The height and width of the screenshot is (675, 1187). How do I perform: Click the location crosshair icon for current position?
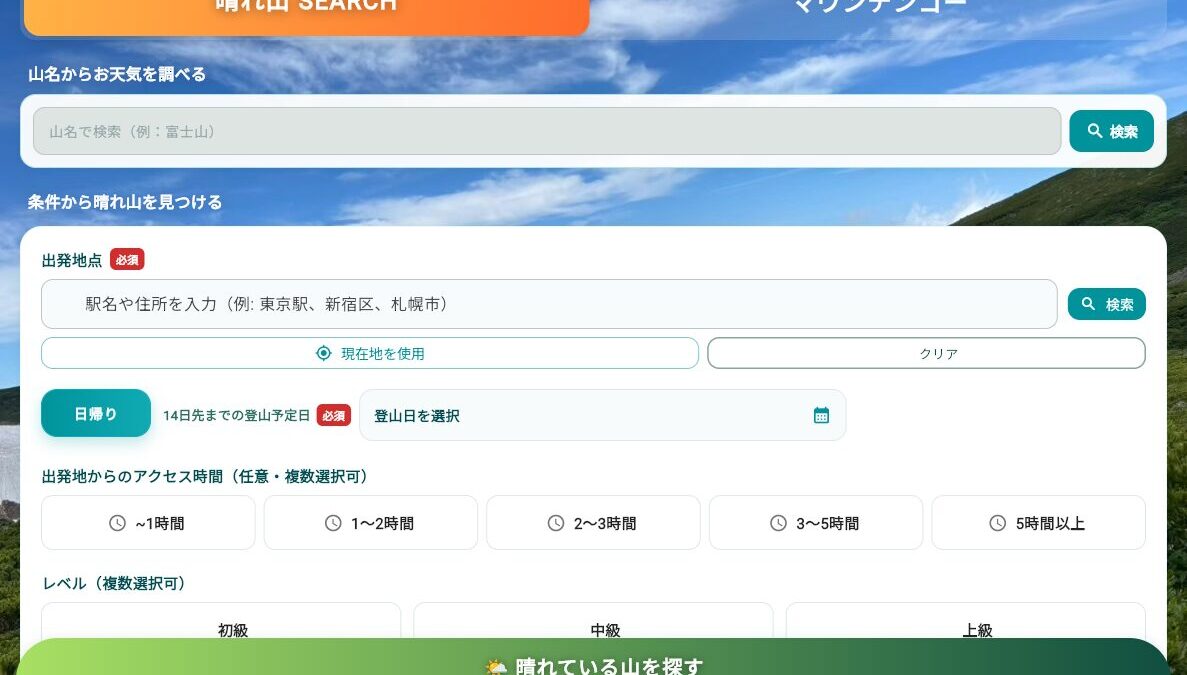pyautogui.click(x=323, y=353)
